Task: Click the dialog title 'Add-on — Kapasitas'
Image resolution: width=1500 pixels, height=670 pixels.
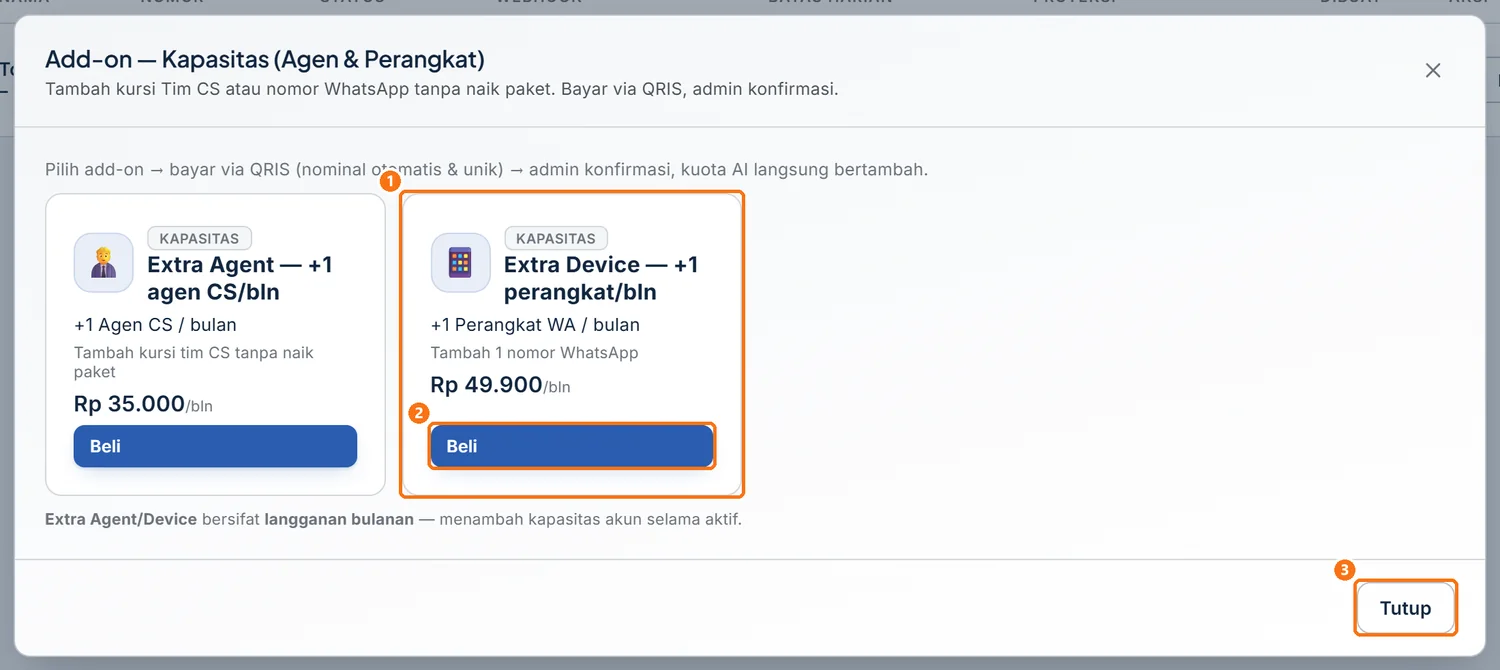Action: point(265,61)
